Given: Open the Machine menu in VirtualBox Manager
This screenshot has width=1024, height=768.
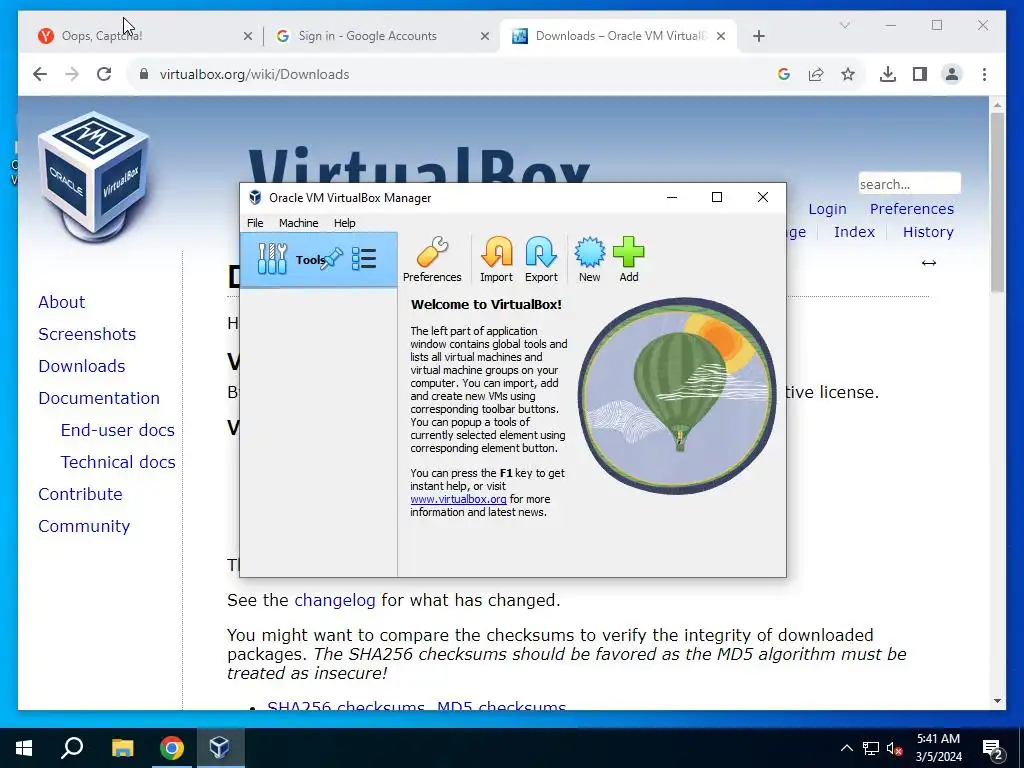Looking at the screenshot, I should click(298, 223).
